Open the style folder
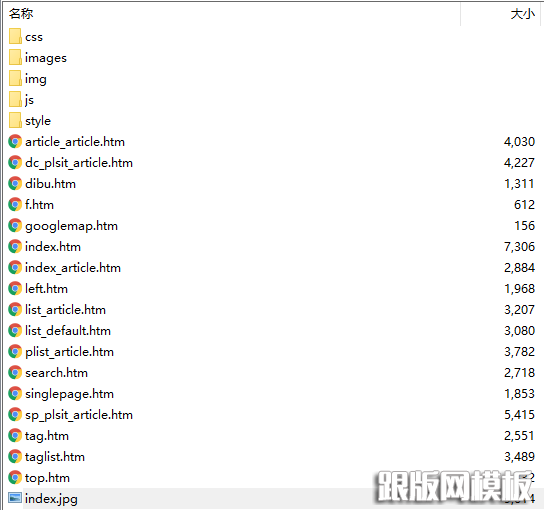Screen dimensions: 544x510 coord(38,121)
